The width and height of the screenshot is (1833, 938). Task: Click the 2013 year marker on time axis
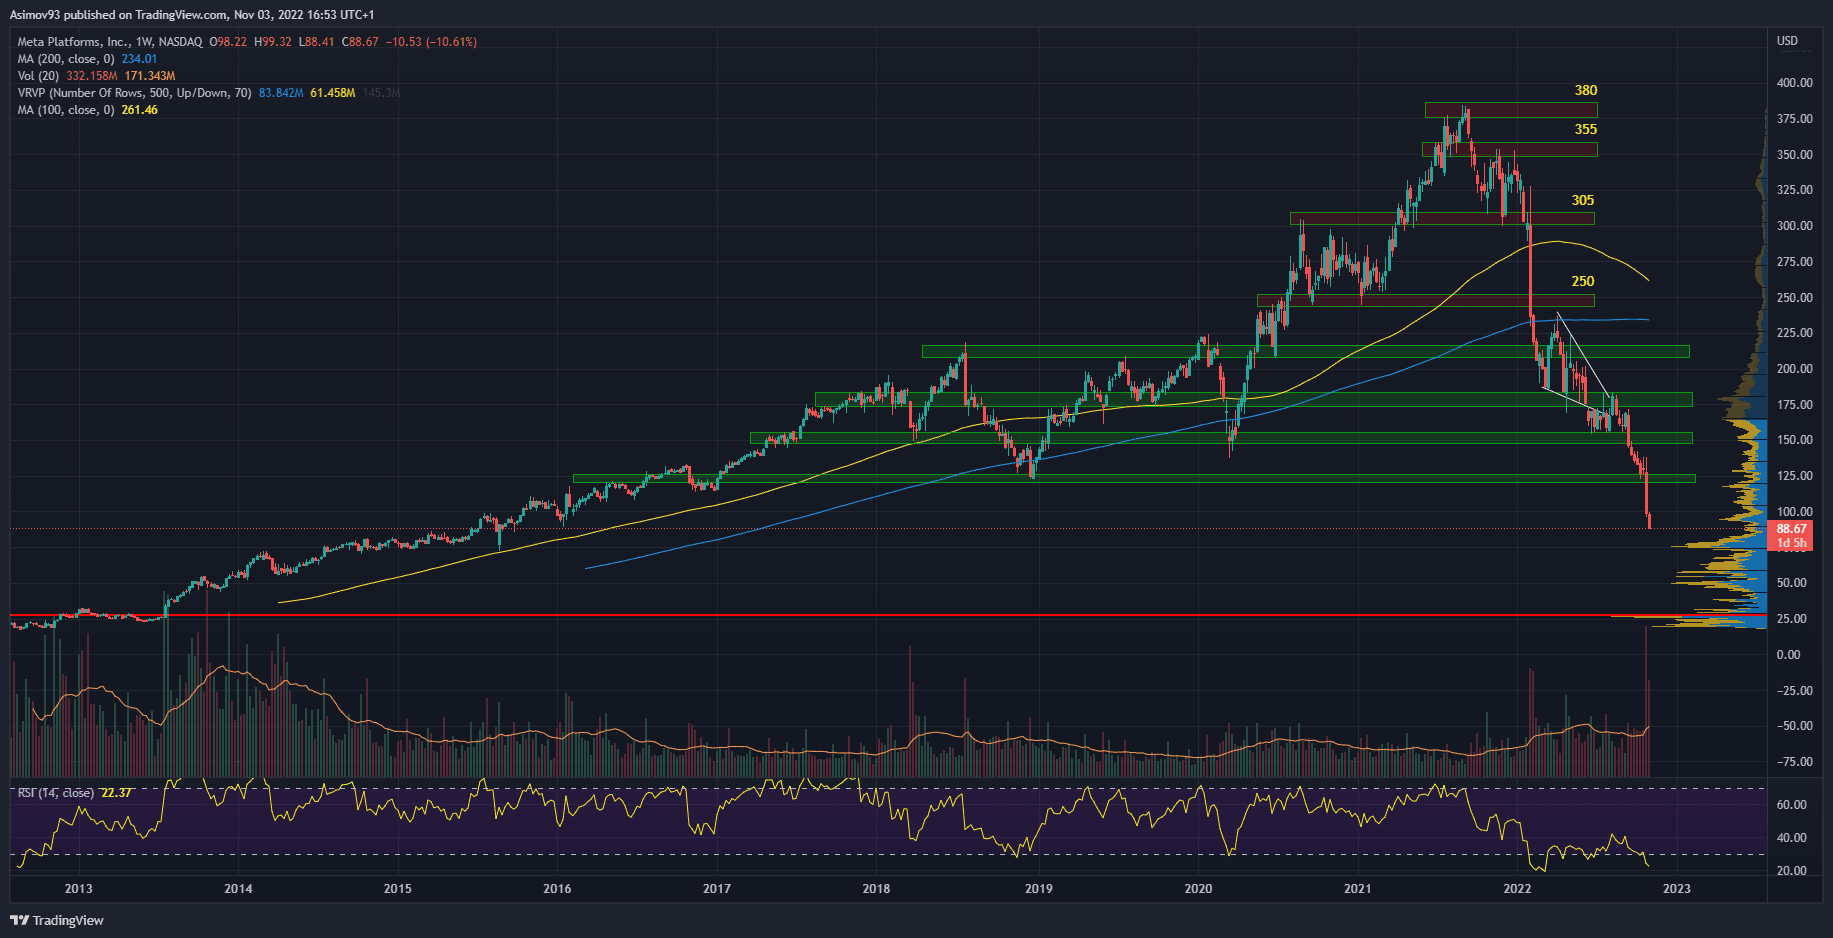(x=78, y=889)
